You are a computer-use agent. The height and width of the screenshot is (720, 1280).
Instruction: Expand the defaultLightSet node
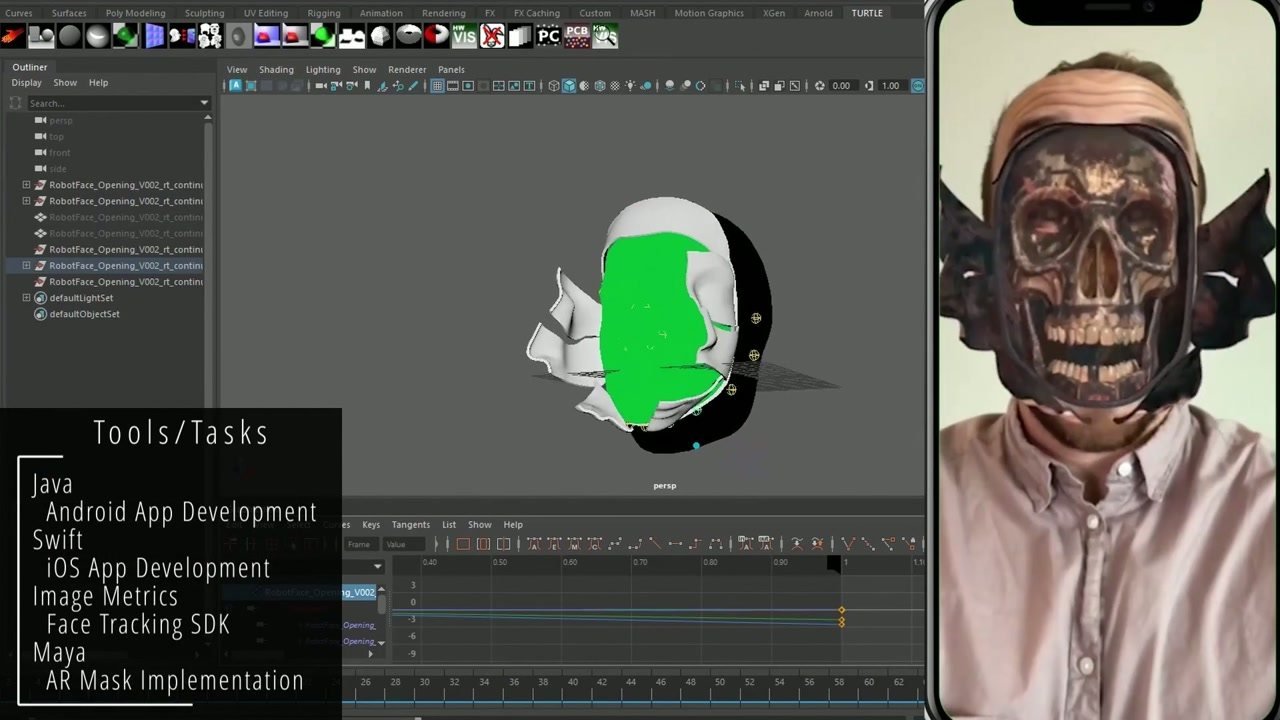[26, 298]
